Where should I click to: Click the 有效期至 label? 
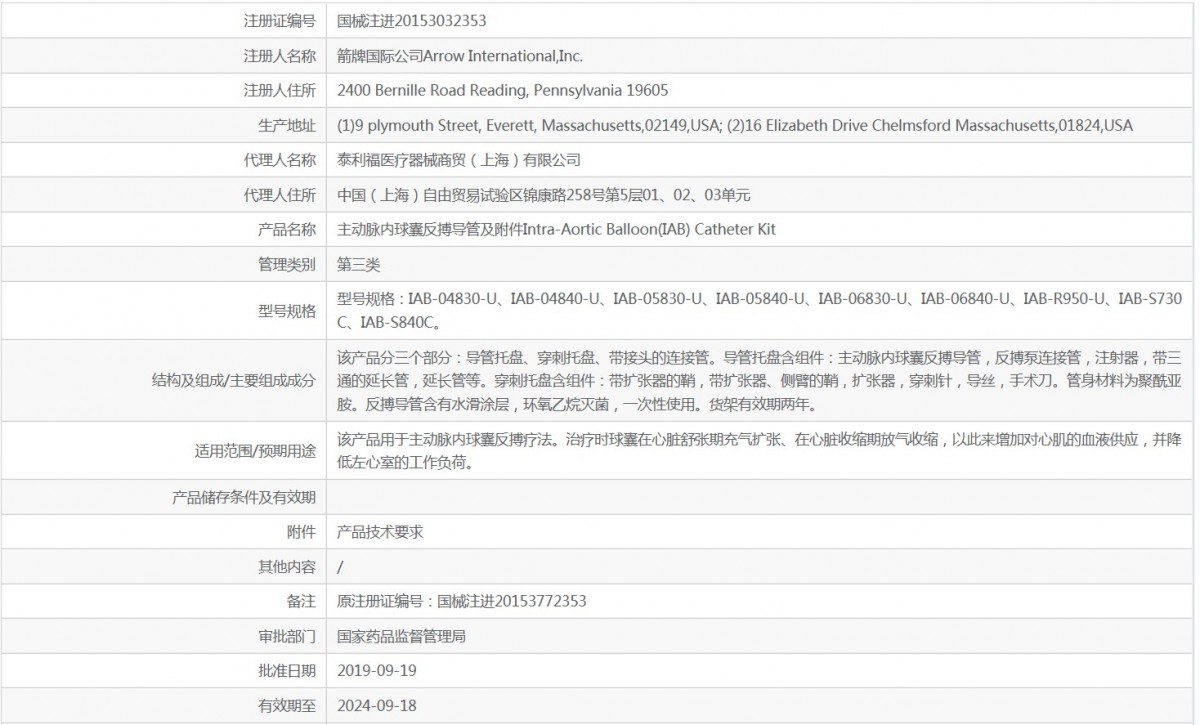click(287, 705)
